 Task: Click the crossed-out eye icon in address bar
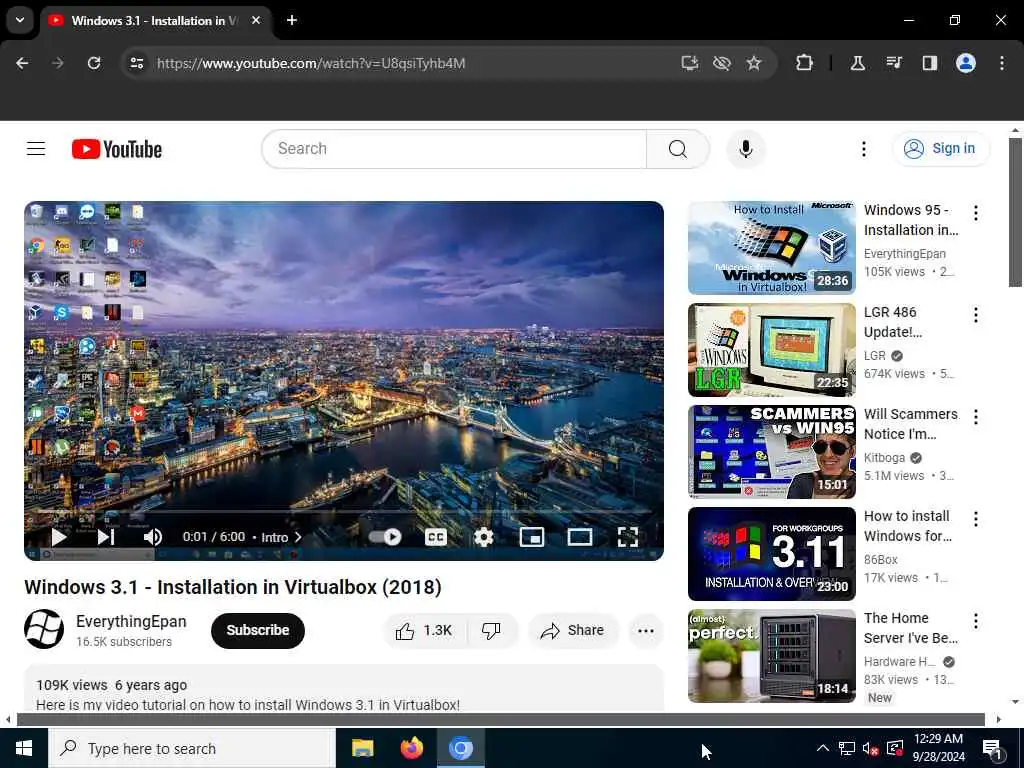coord(722,63)
